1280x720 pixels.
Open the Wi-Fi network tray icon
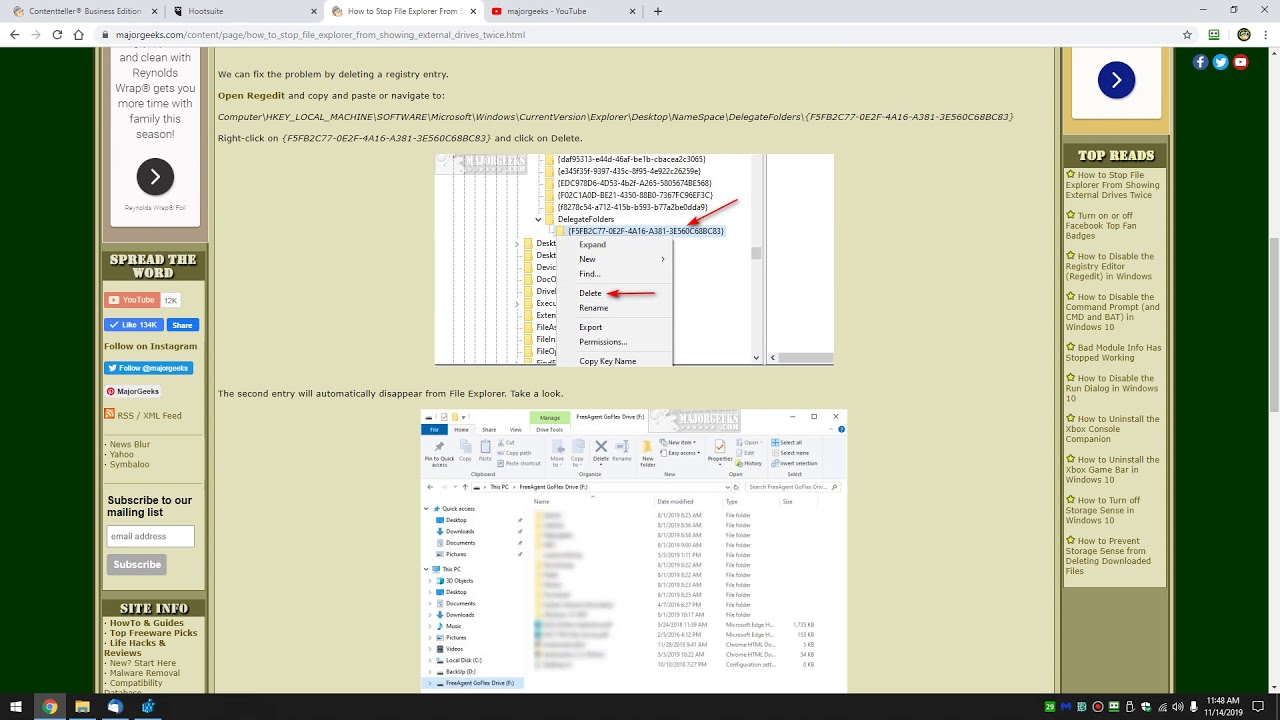[1163, 707]
